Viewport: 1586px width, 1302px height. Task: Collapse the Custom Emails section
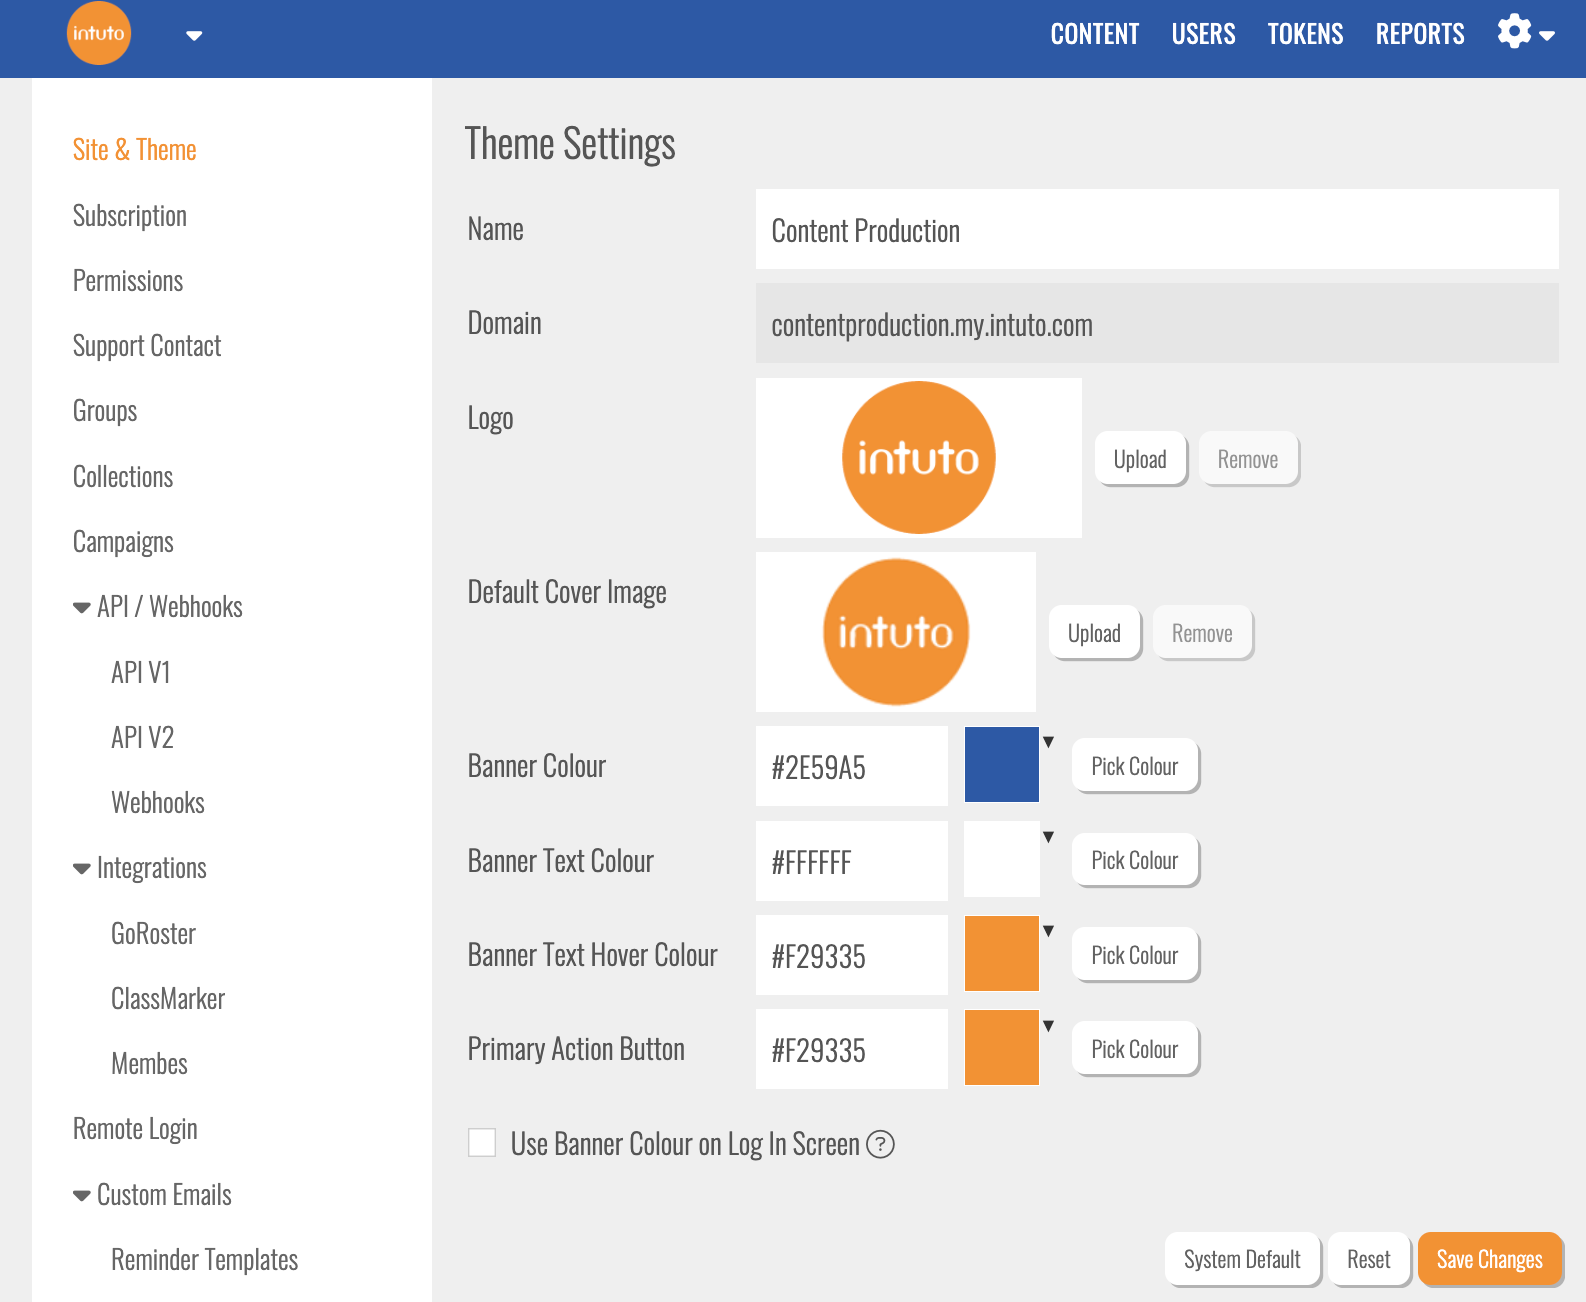(82, 1196)
